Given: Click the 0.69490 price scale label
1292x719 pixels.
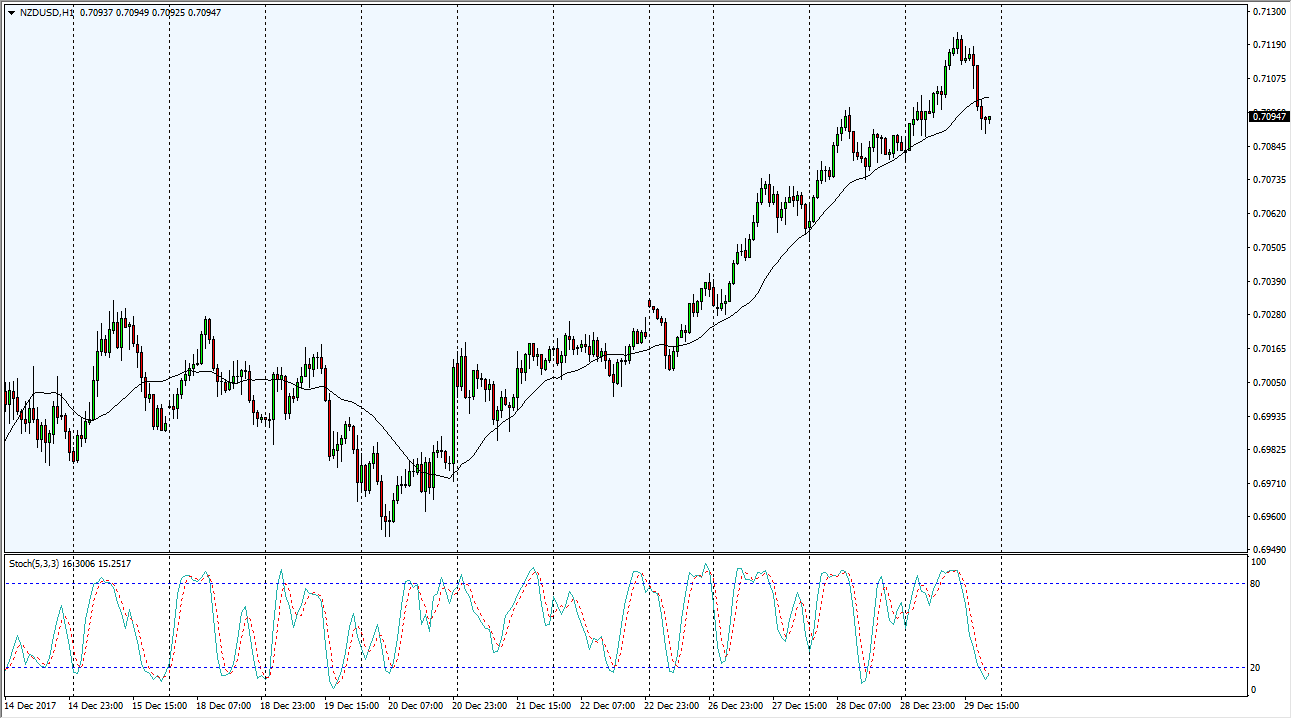Looking at the screenshot, I should point(1268,551).
